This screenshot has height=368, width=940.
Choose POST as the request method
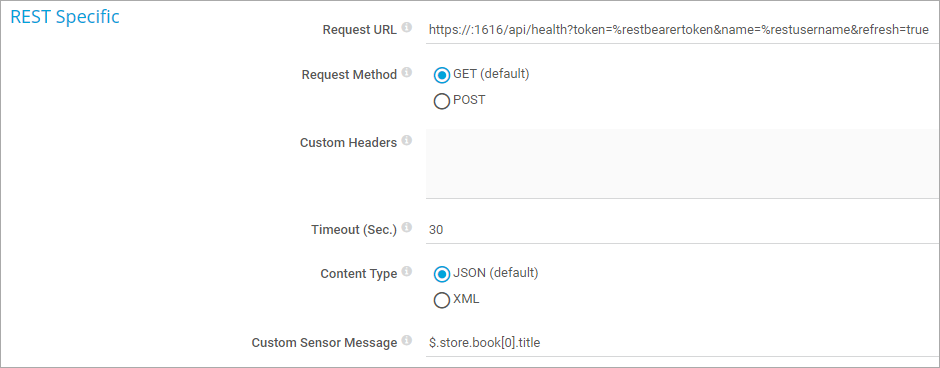441,101
